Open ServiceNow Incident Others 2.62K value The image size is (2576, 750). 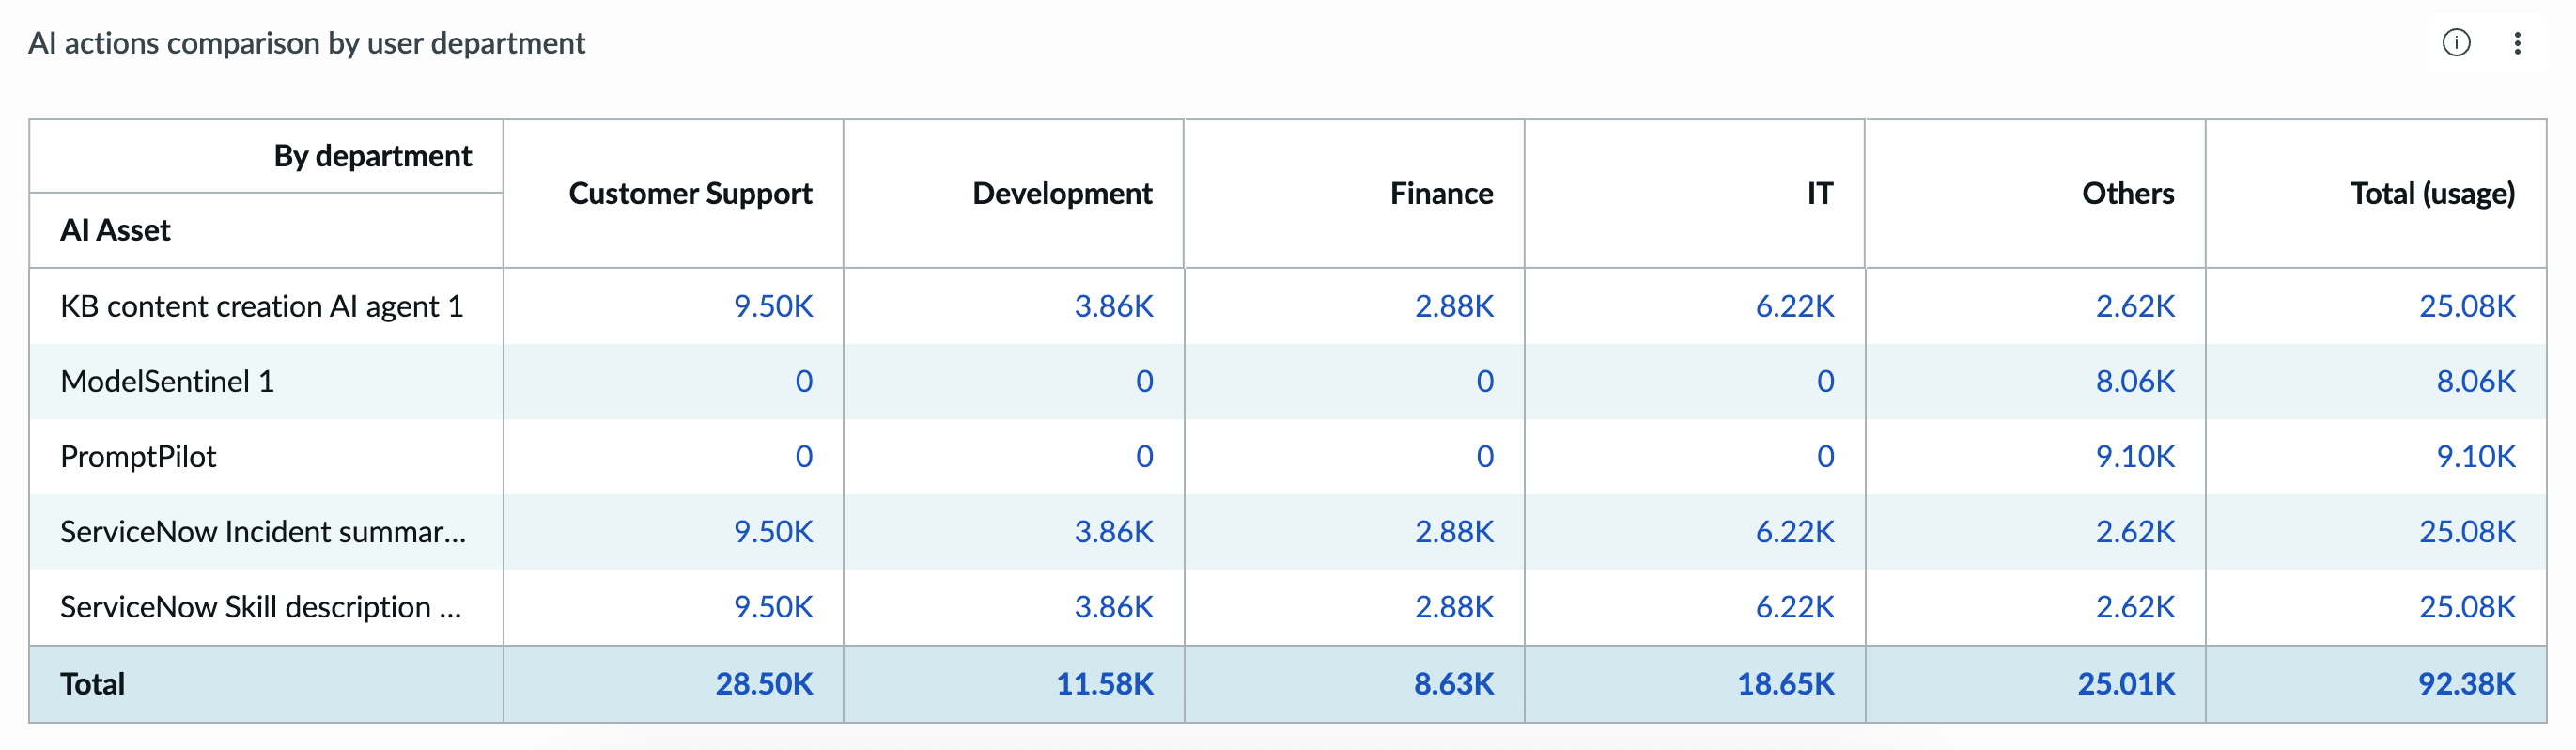tap(2135, 531)
